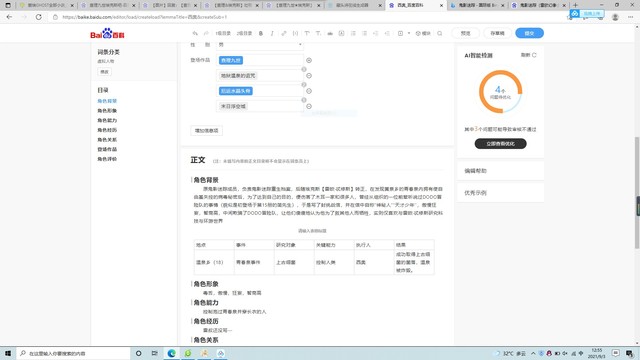Undo the last edit in the editor toolbar
640x360 pixels.
pos(195,33)
